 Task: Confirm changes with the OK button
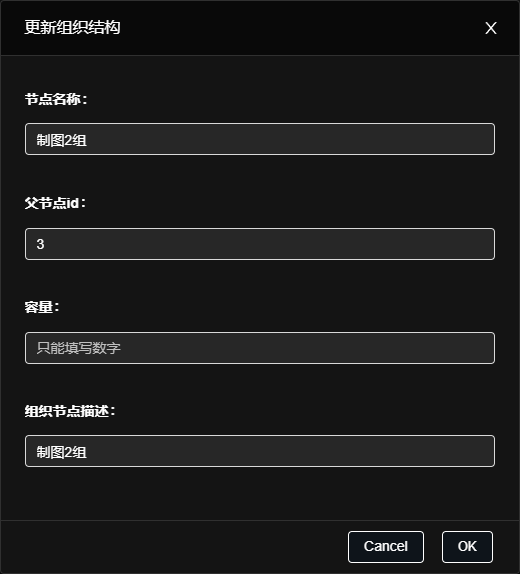pyautogui.click(x=467, y=547)
